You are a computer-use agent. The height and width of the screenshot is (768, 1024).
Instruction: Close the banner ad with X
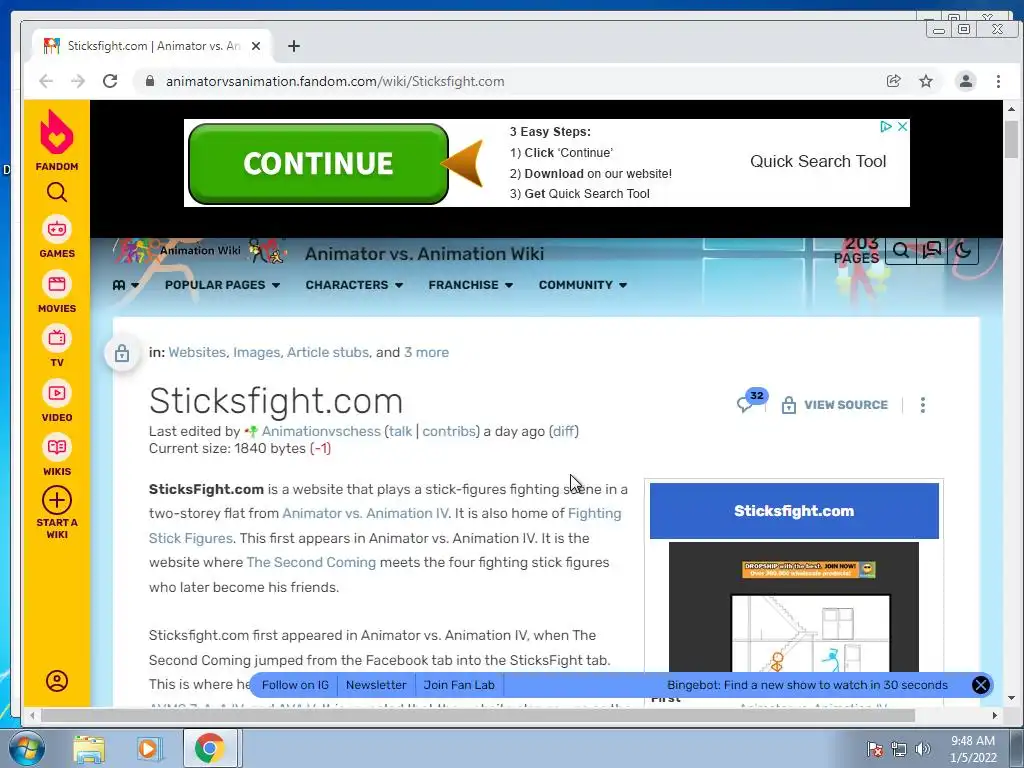[902, 127]
